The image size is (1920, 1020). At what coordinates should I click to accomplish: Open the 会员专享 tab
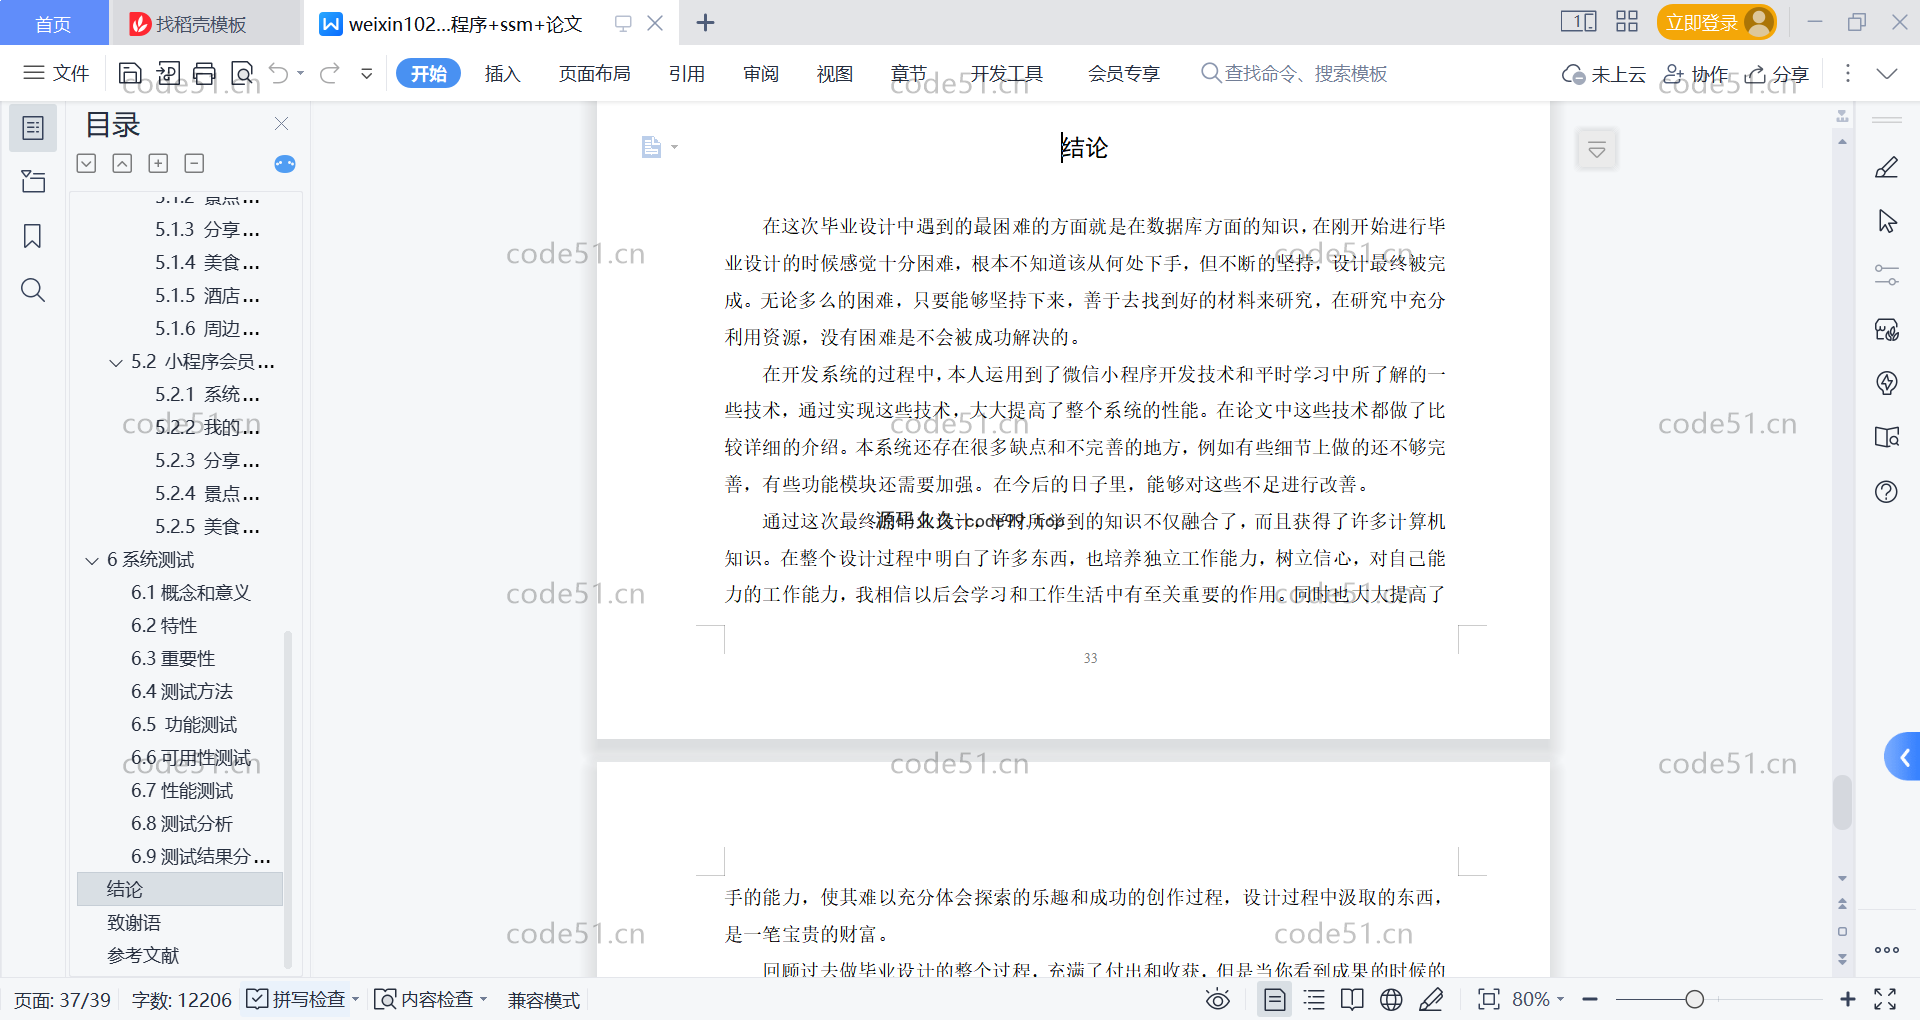1124,73
